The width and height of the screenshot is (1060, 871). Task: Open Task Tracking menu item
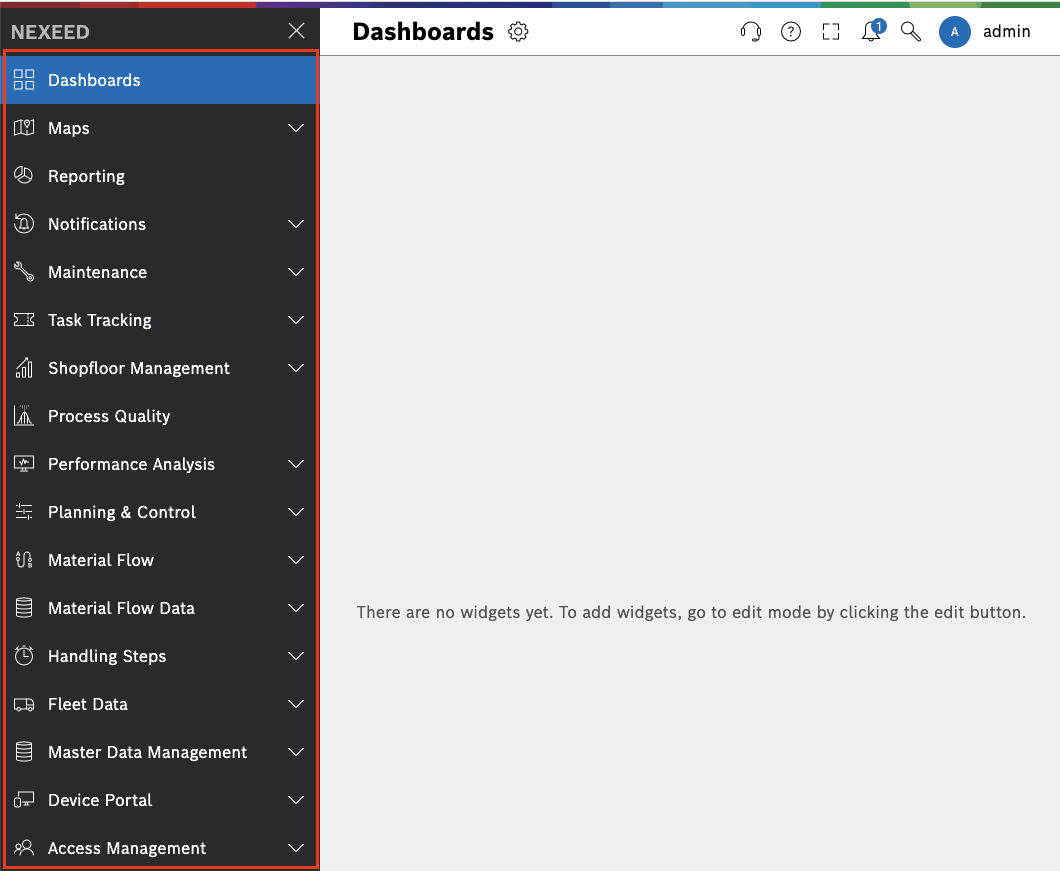coord(100,320)
